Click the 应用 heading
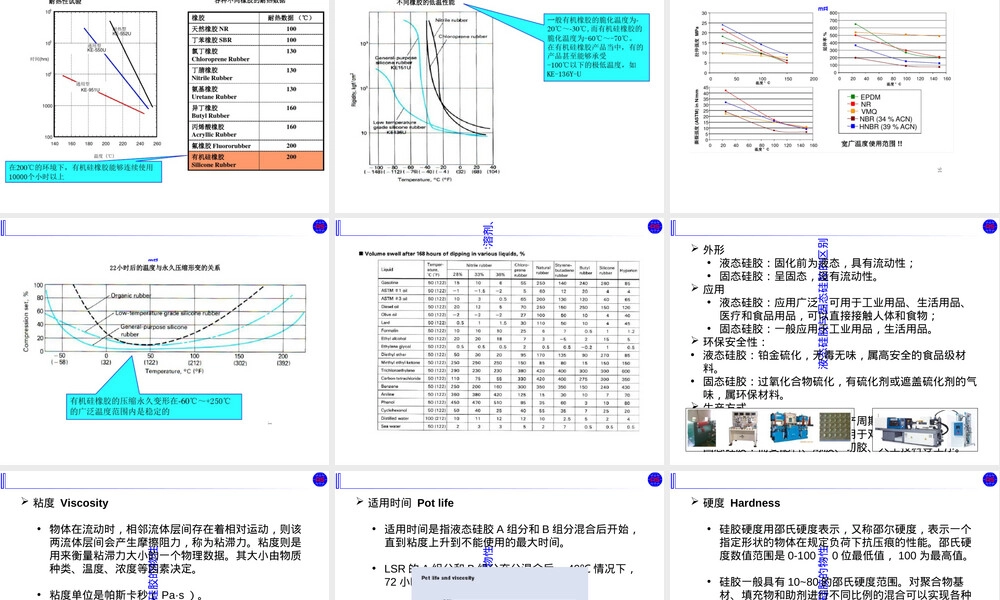The height and width of the screenshot is (600, 1000). 714,289
